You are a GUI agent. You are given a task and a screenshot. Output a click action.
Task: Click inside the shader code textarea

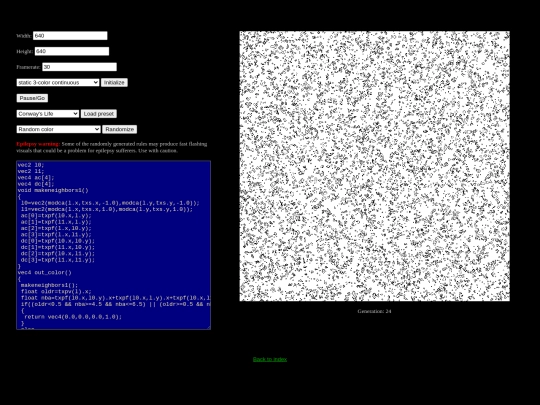click(114, 245)
